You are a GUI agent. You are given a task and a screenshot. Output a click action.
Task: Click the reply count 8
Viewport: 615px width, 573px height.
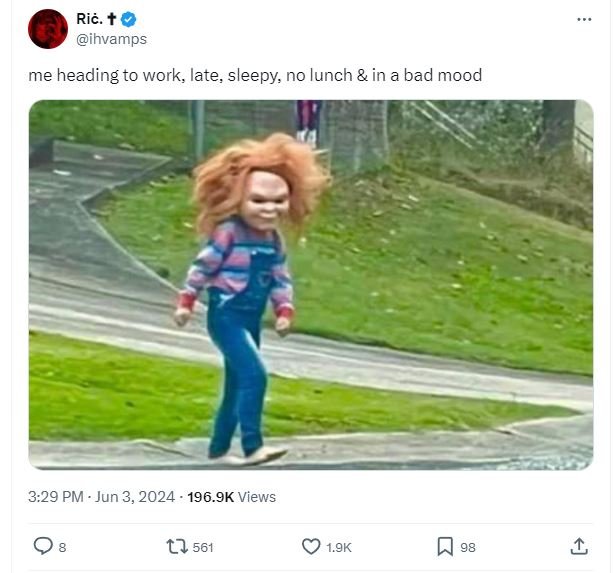pyautogui.click(x=62, y=547)
